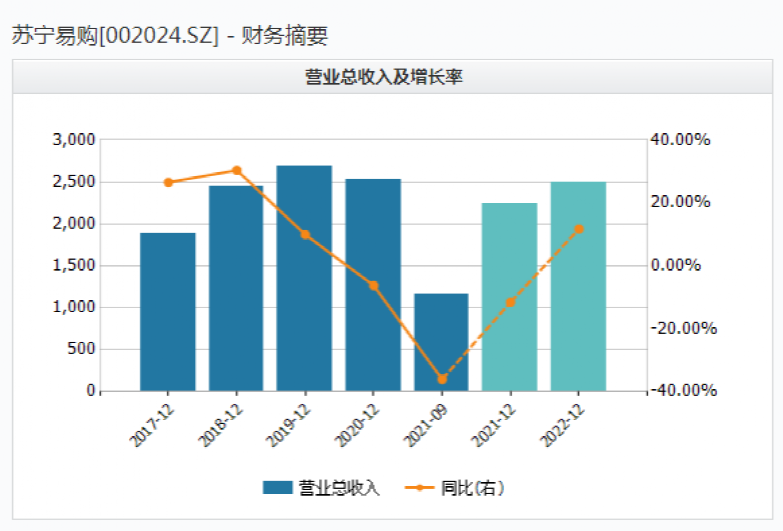Click the 苏宁易购[002024.SZ] - 财务摘要 title
Screen dimensions: 783x531
(x=169, y=35)
